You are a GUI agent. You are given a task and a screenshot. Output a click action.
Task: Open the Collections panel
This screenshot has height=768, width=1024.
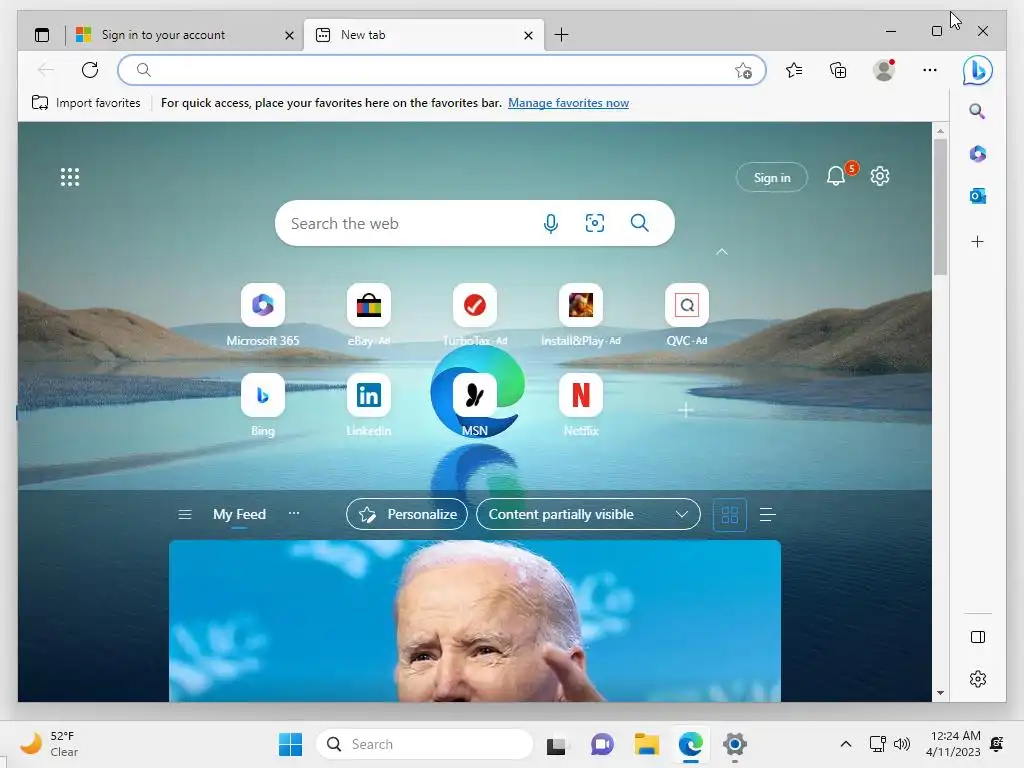coord(838,70)
